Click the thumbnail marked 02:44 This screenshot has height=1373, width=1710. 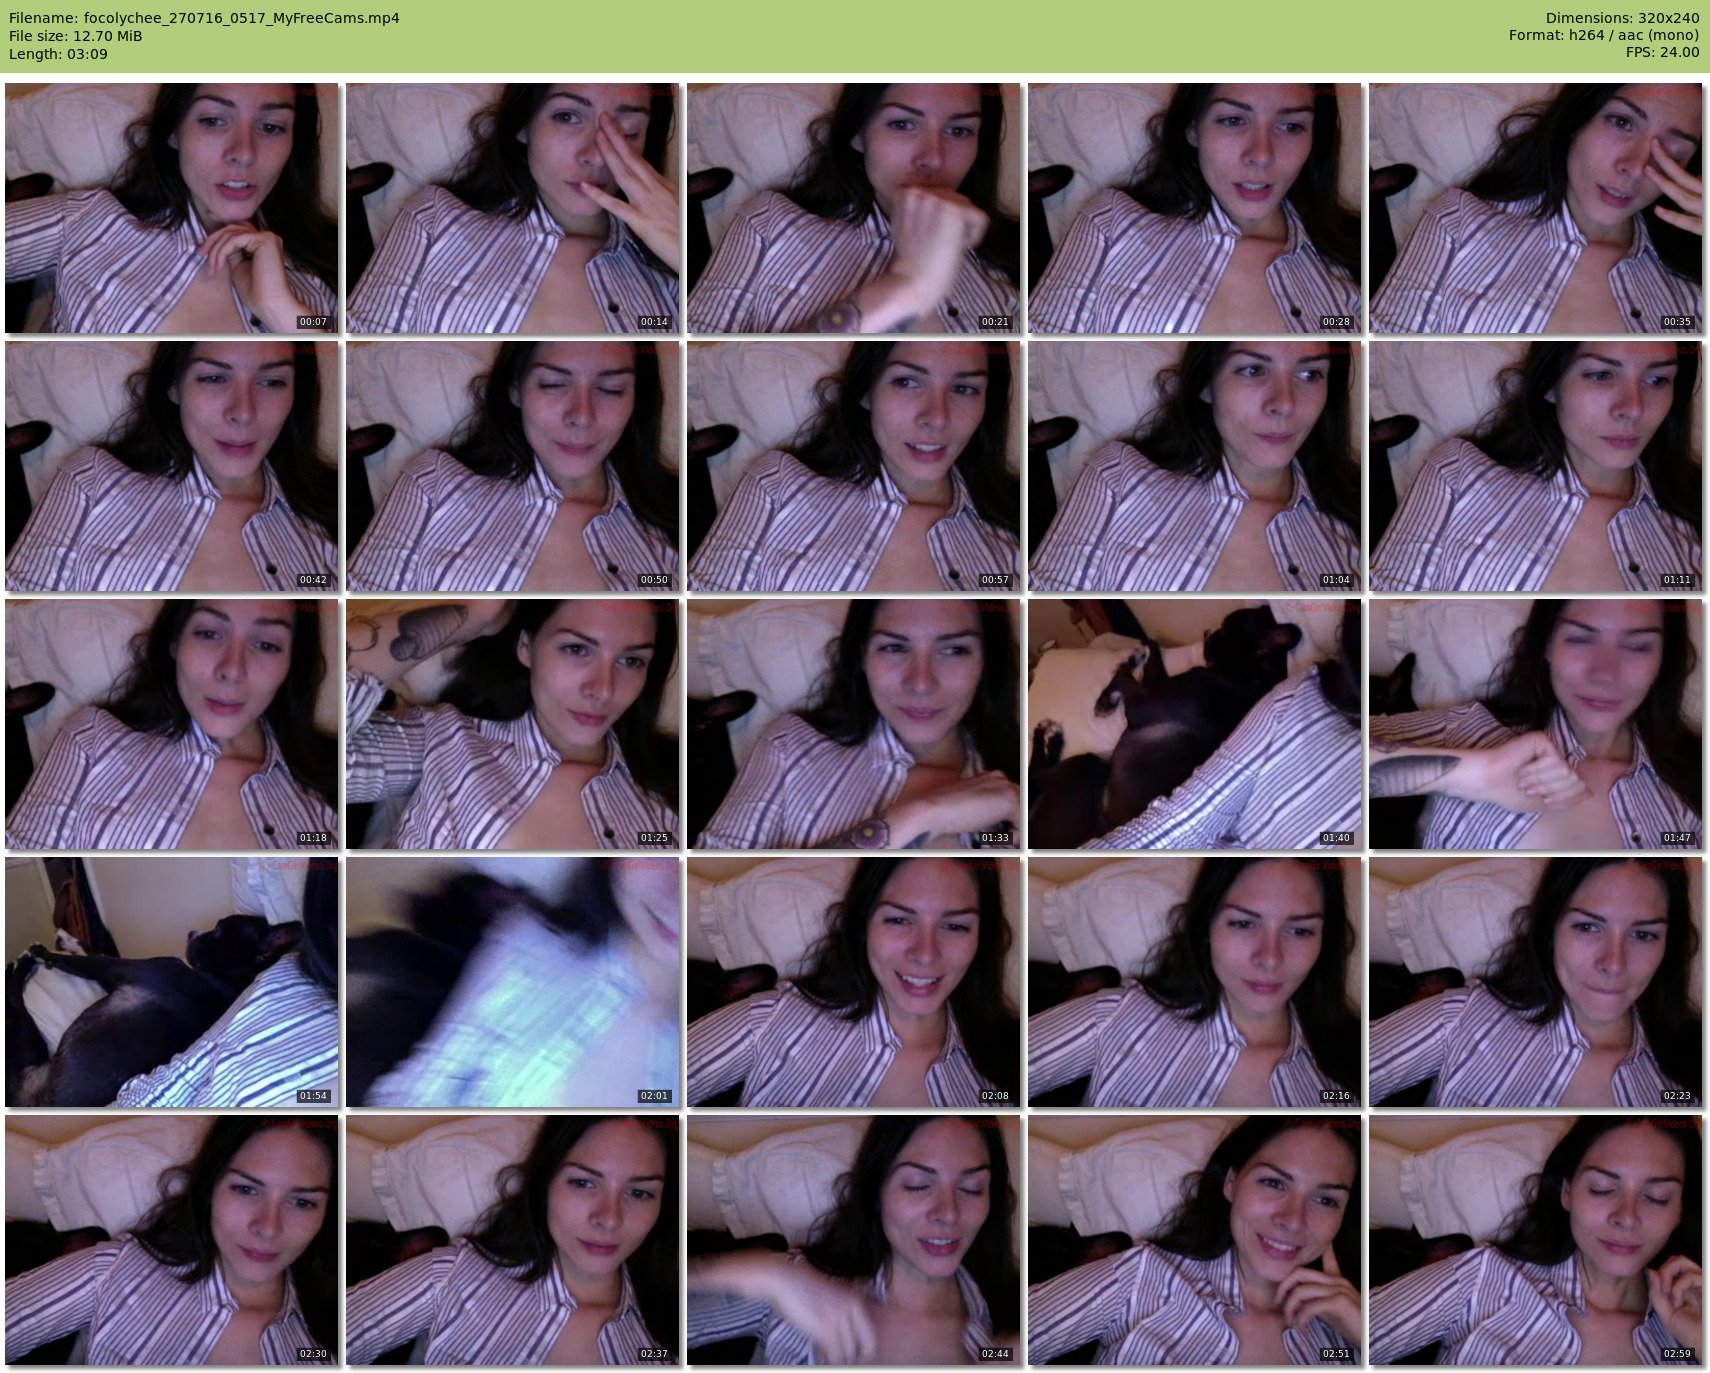click(x=854, y=1240)
